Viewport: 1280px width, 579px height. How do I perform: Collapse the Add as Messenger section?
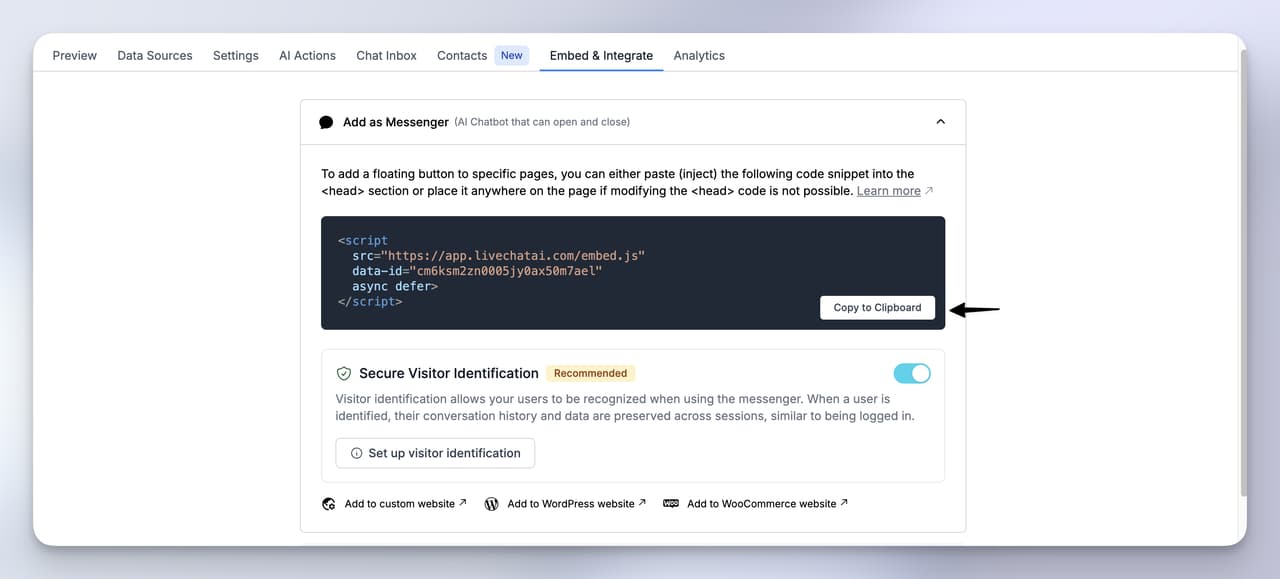(940, 122)
